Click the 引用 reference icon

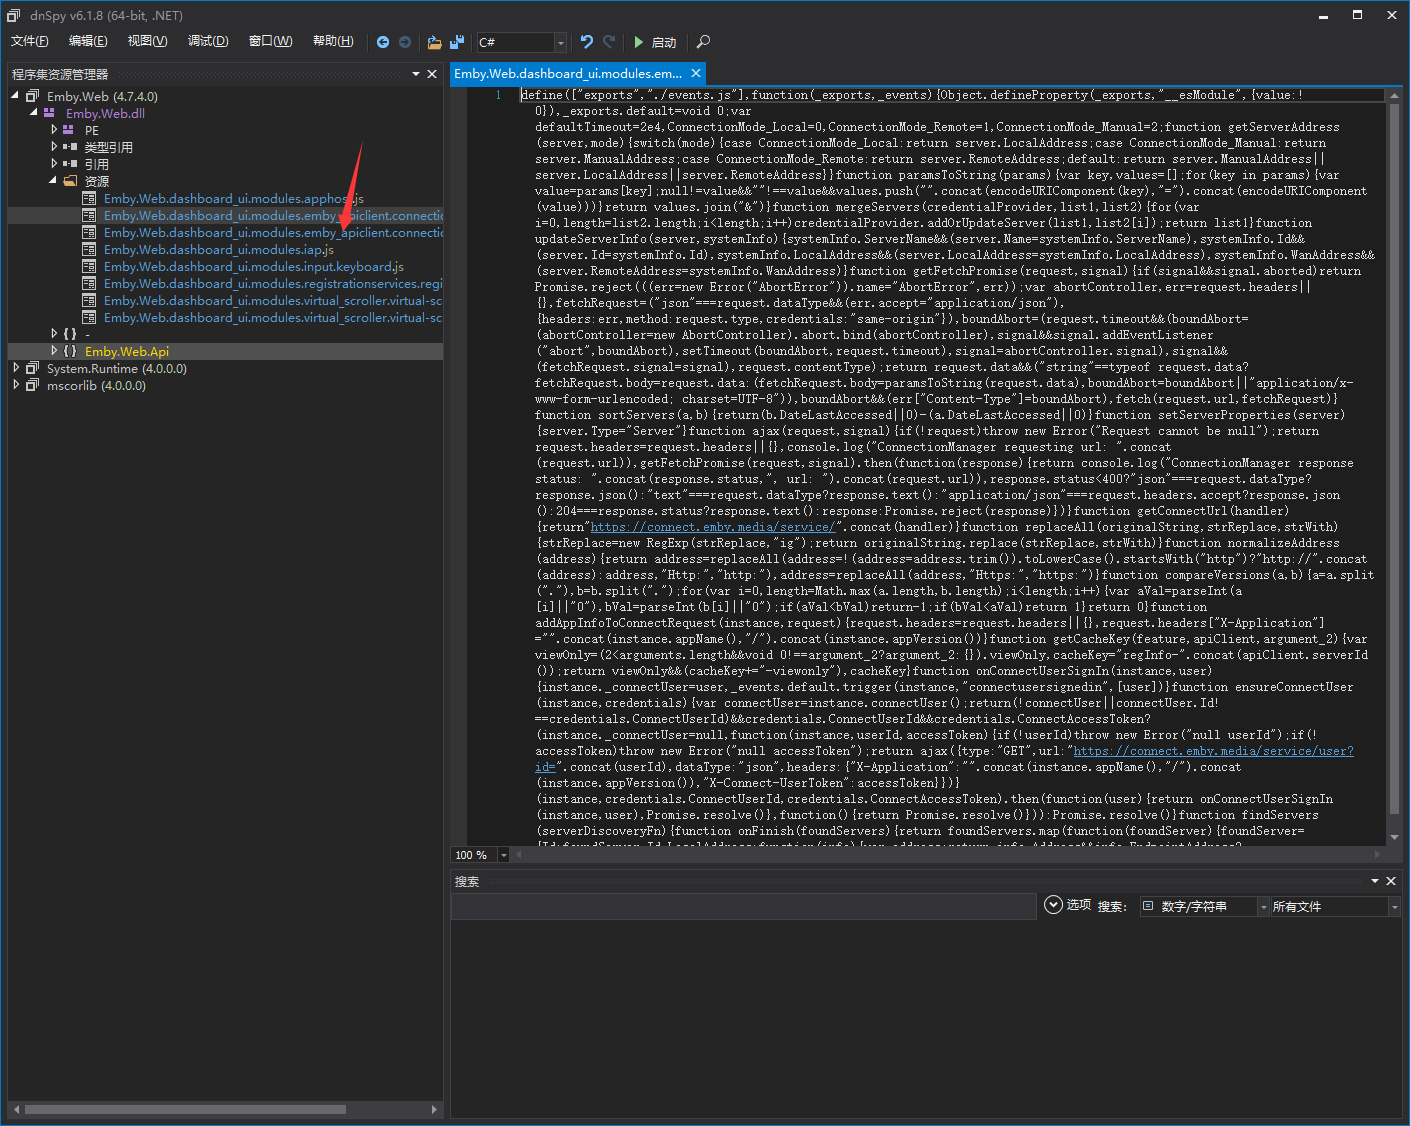70,164
